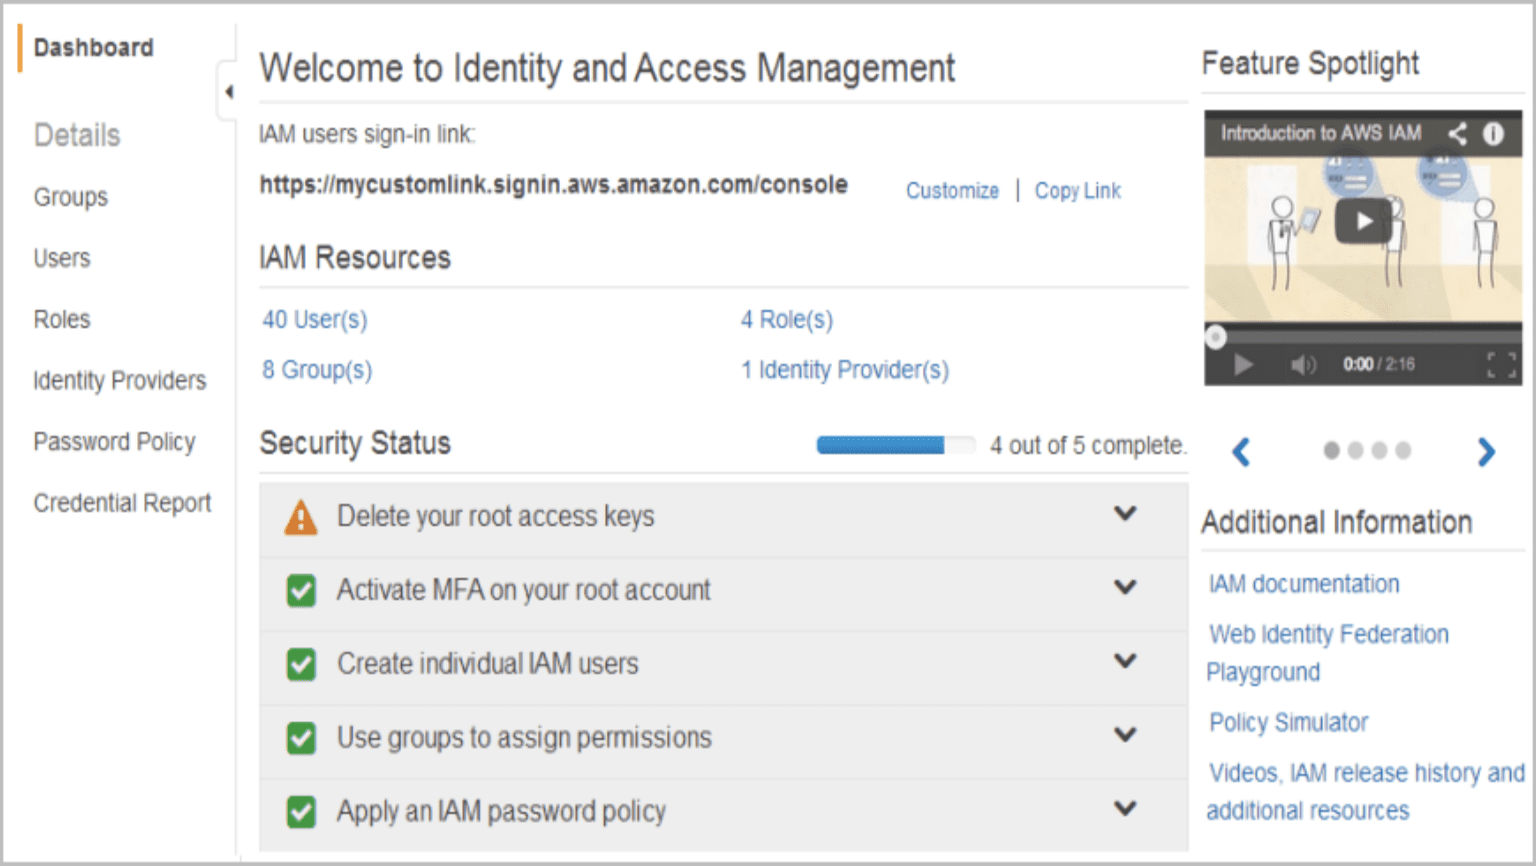Image resolution: width=1536 pixels, height=866 pixels.
Task: Go back in Feature Spotlight with left arrow
Action: (1240, 452)
